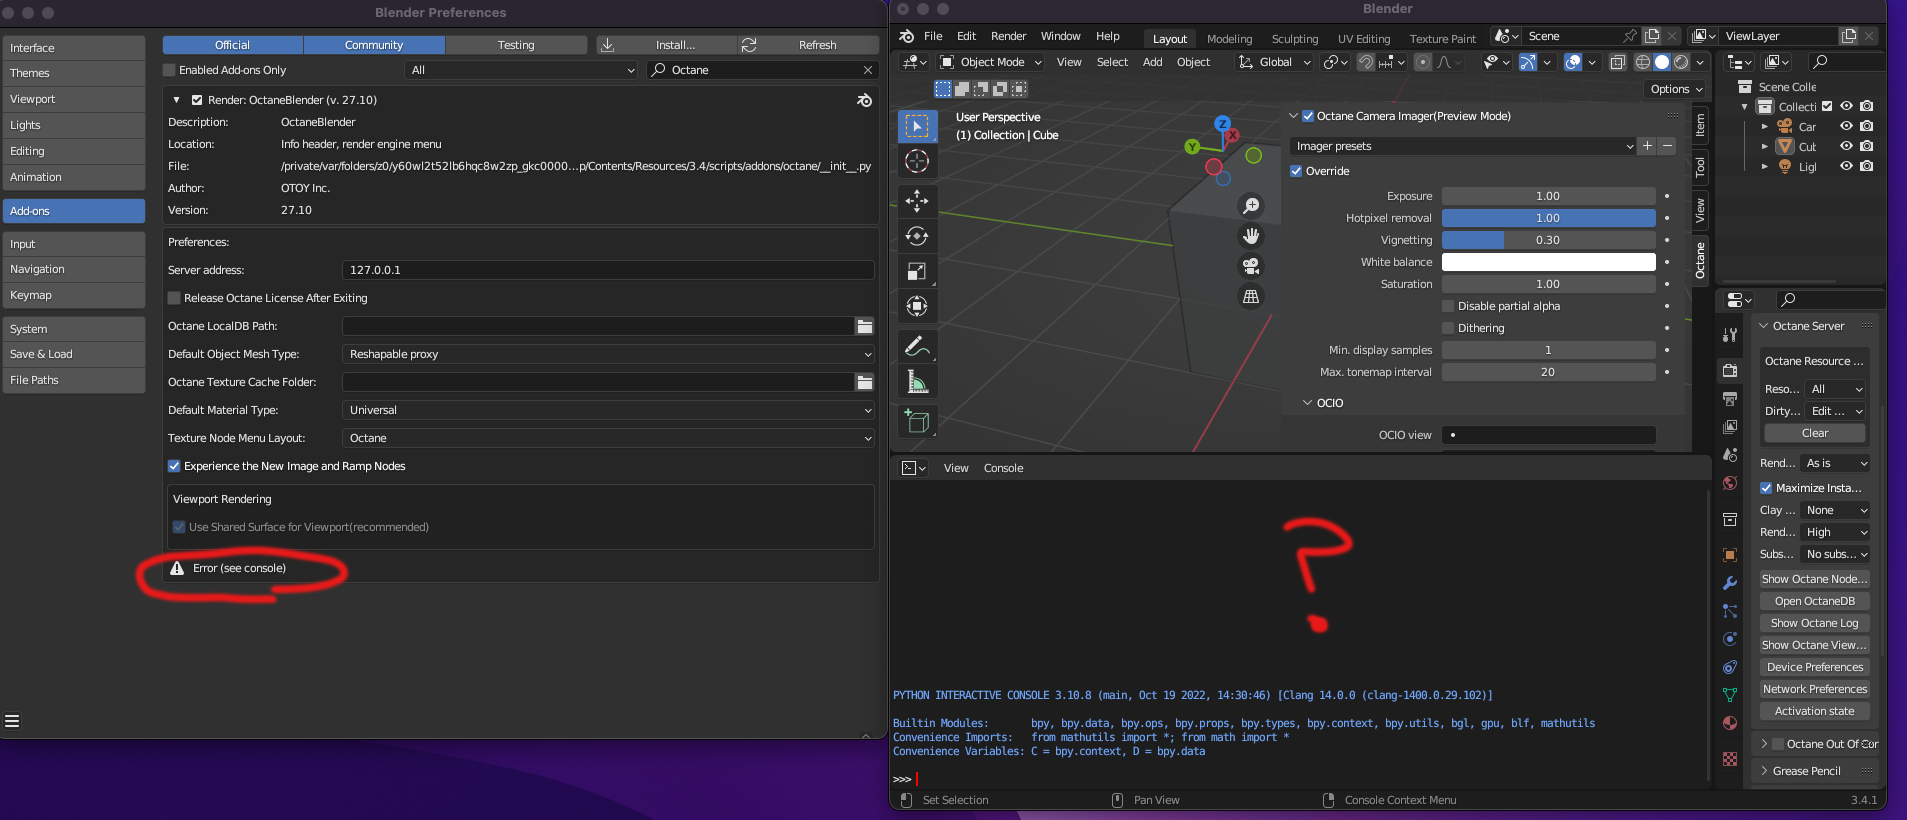This screenshot has width=1907, height=820.
Task: Open the Blender logo menu
Action: tap(906, 36)
